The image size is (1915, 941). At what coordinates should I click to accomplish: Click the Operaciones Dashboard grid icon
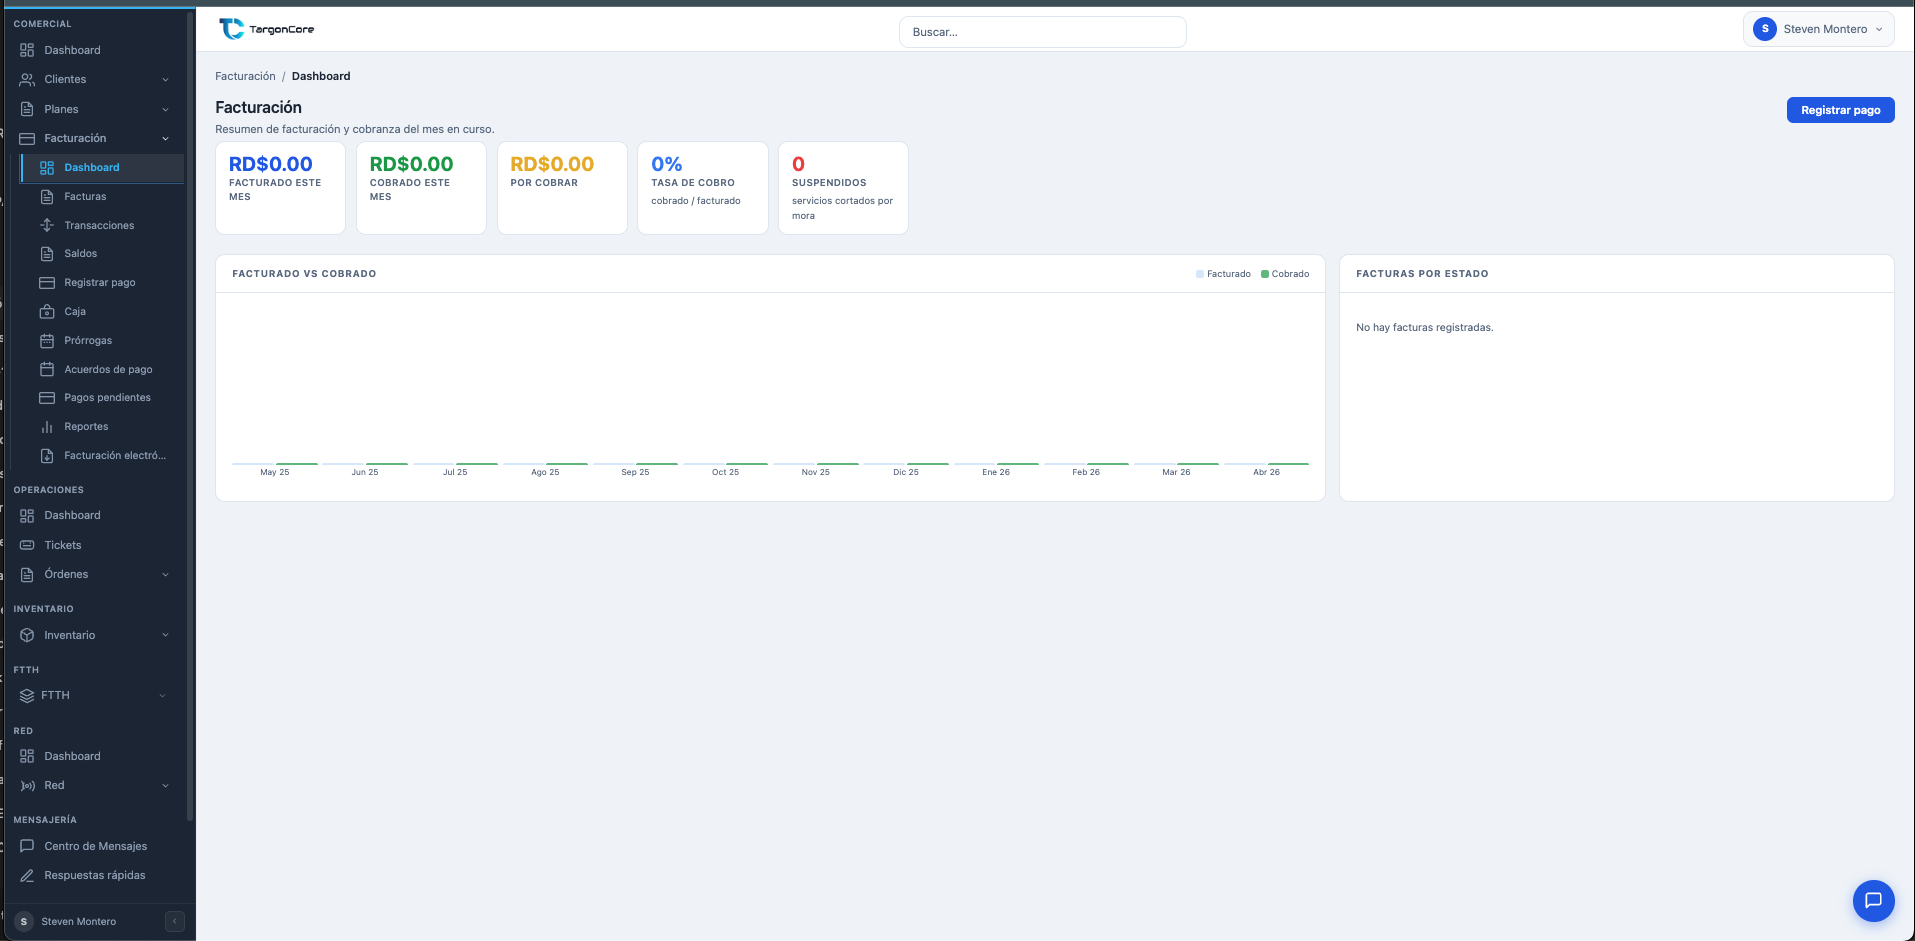click(27, 515)
